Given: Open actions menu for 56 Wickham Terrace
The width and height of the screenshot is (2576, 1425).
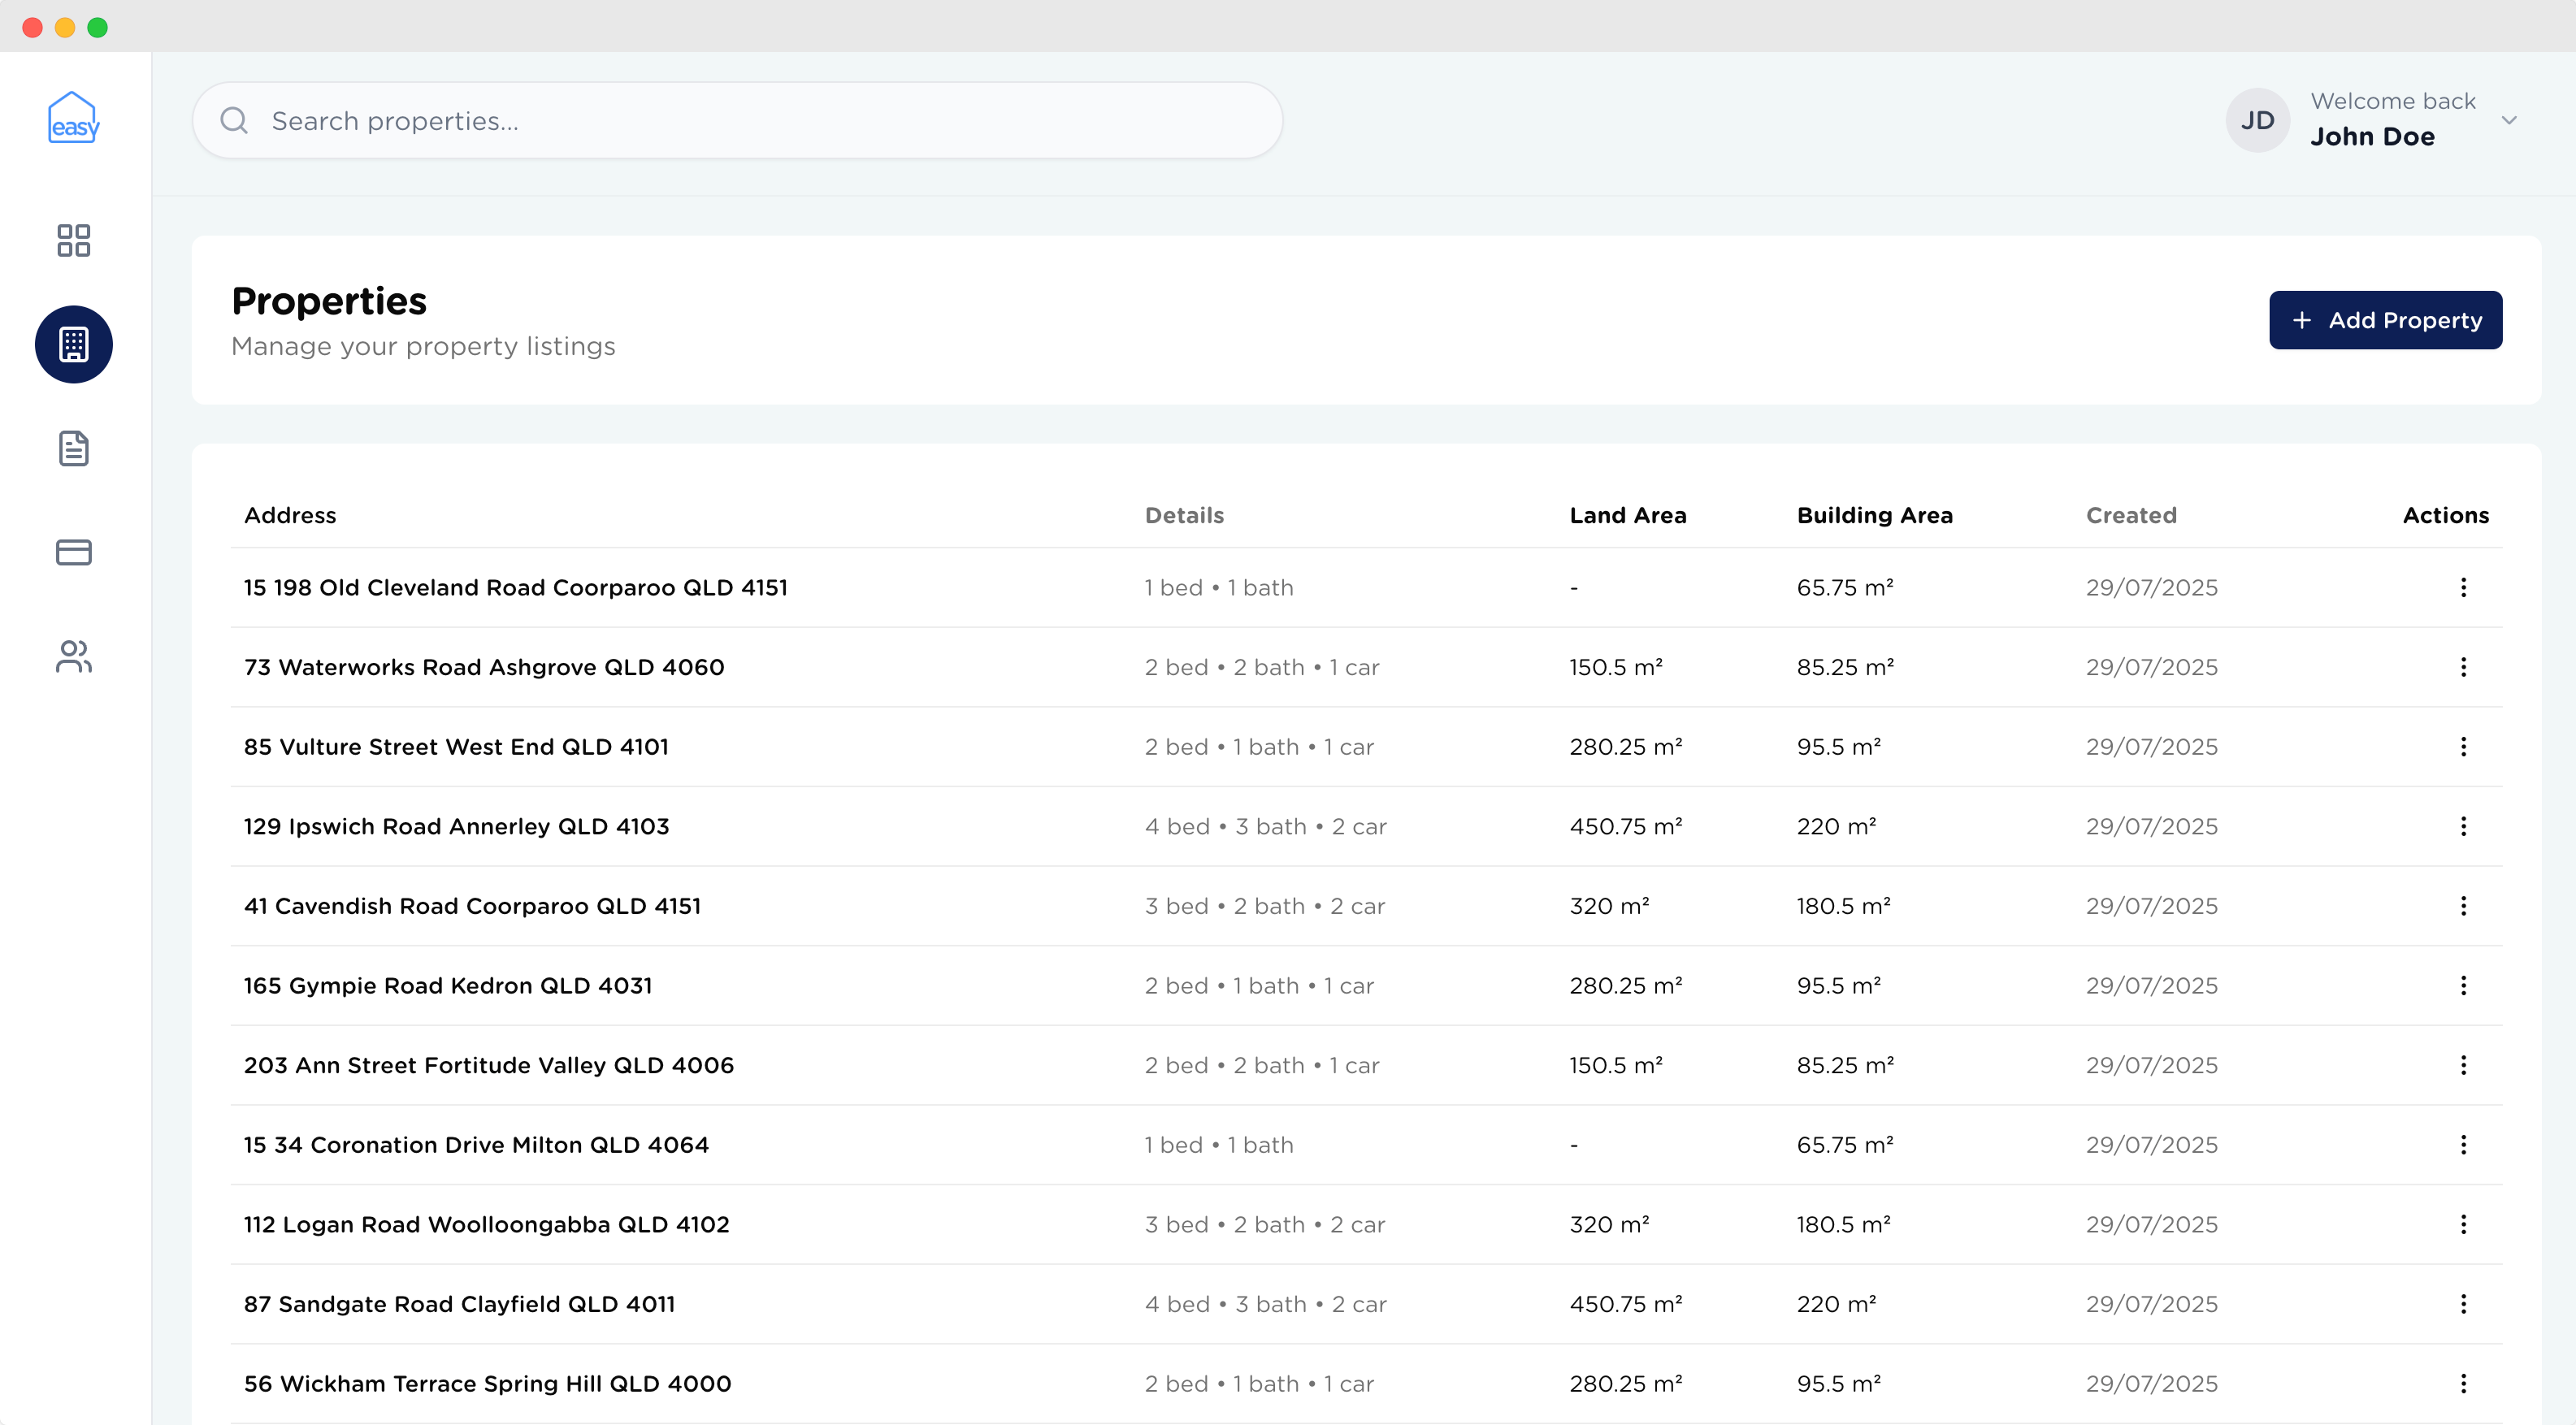Looking at the screenshot, I should 2464,1383.
